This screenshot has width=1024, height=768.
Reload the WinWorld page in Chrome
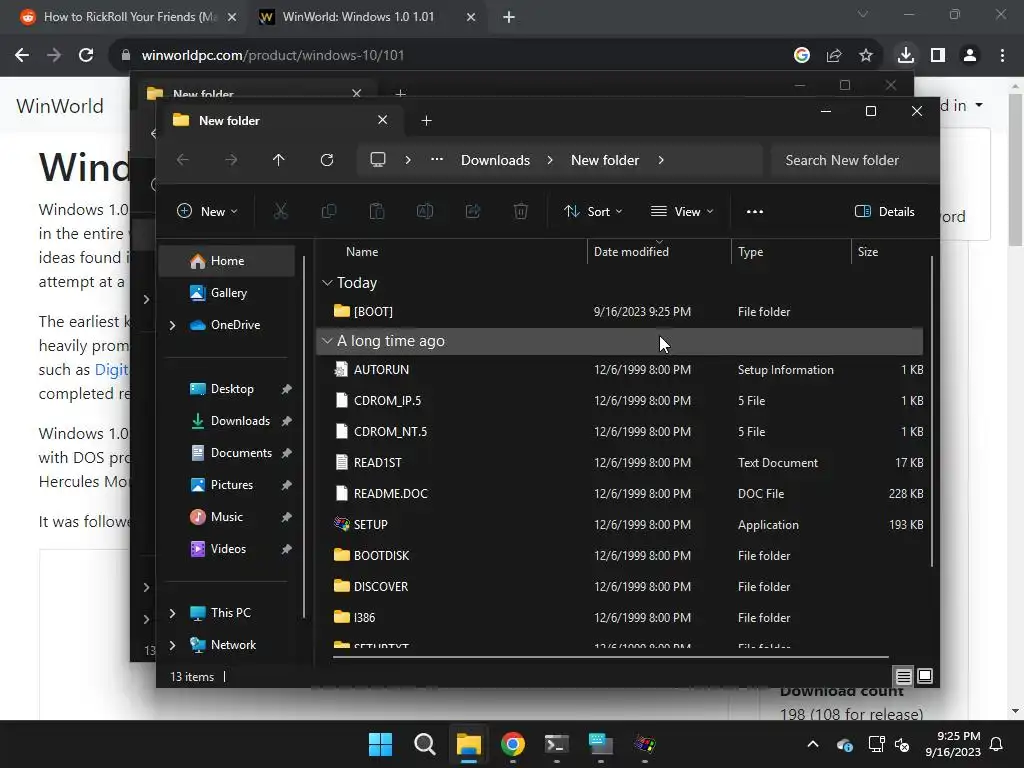(86, 55)
